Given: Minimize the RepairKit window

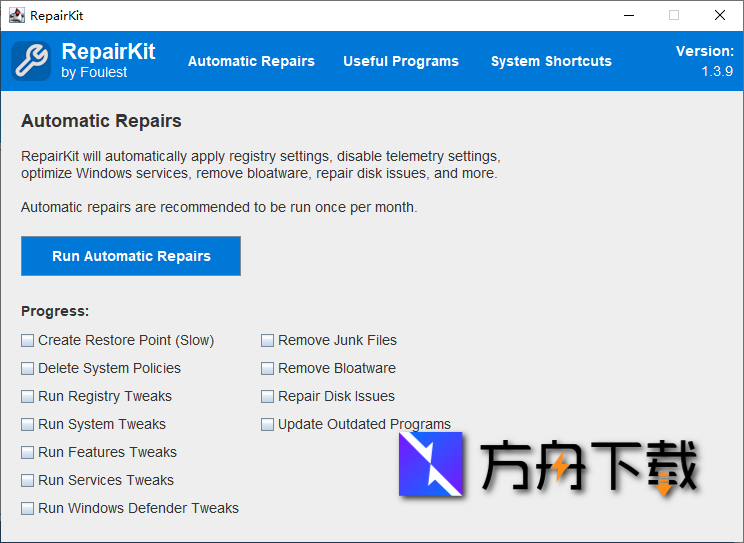Looking at the screenshot, I should click(629, 15).
